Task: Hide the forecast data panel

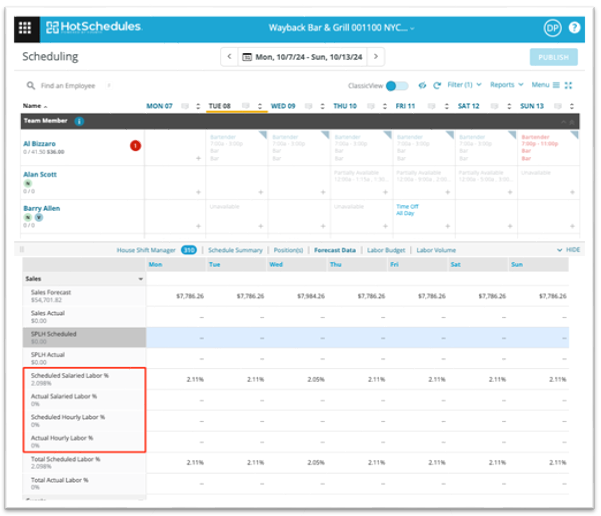Action: pyautogui.click(x=567, y=249)
